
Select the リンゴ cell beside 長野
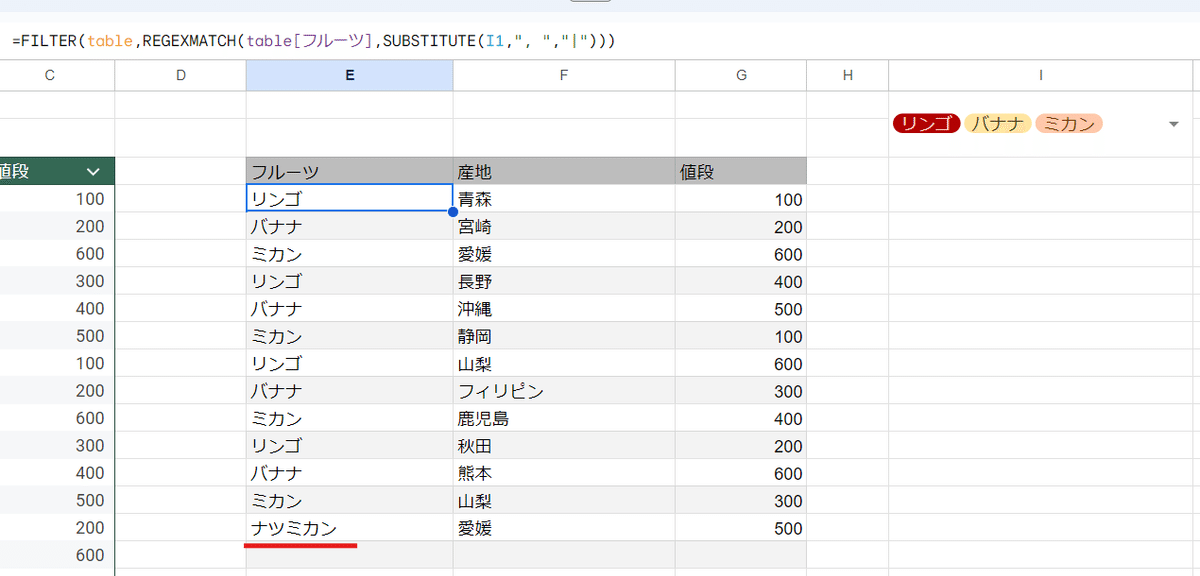[x=350, y=281]
